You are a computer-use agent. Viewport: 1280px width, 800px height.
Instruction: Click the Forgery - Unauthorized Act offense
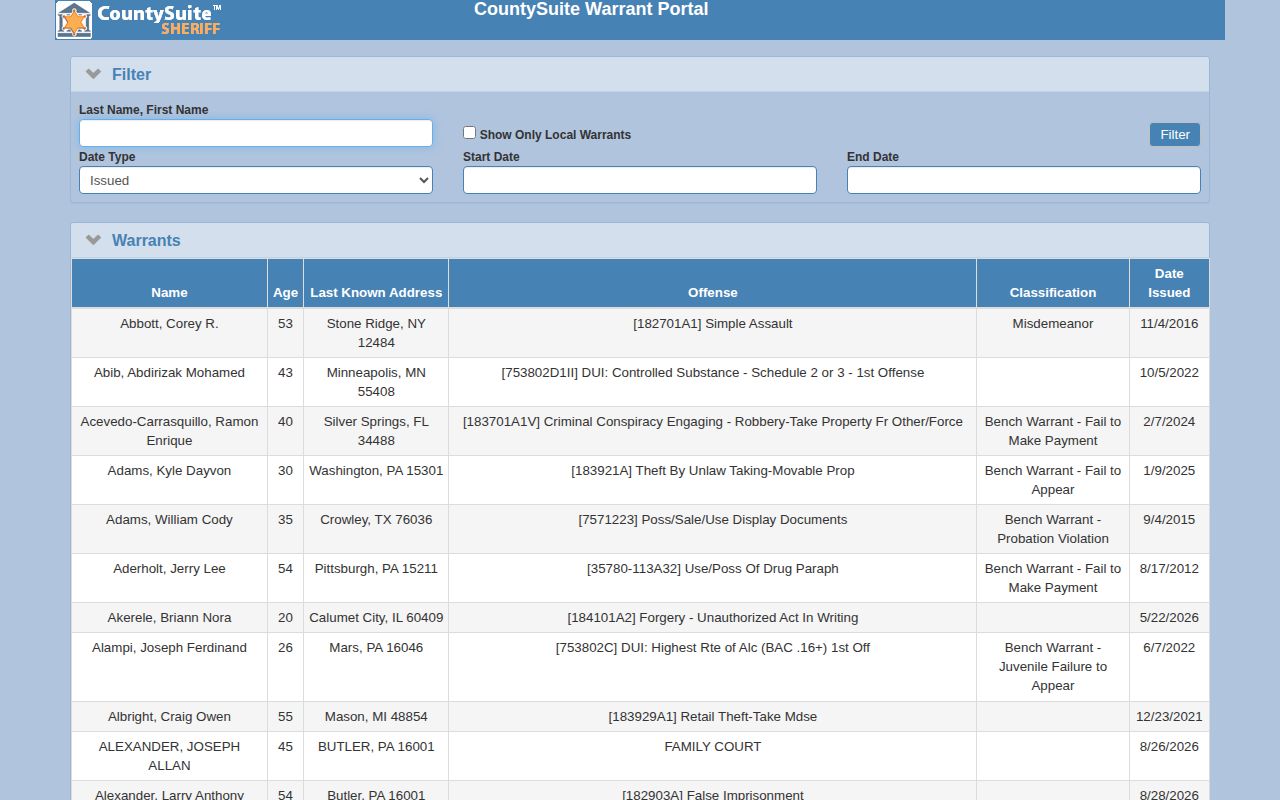[712, 618]
